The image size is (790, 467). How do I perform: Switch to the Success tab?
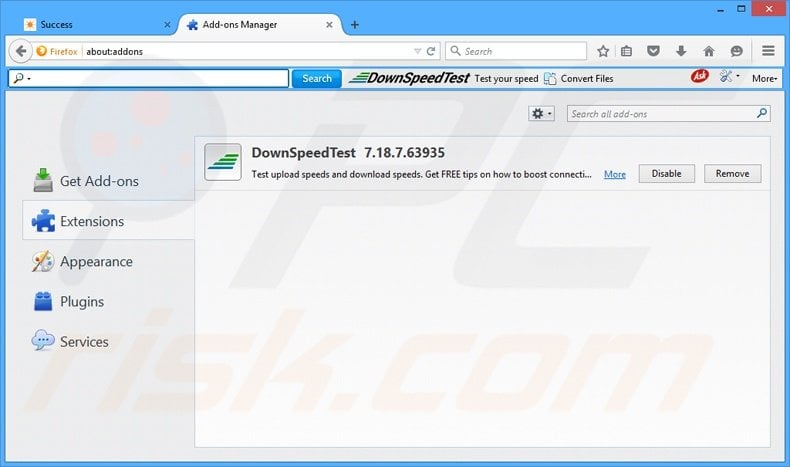tap(96, 24)
